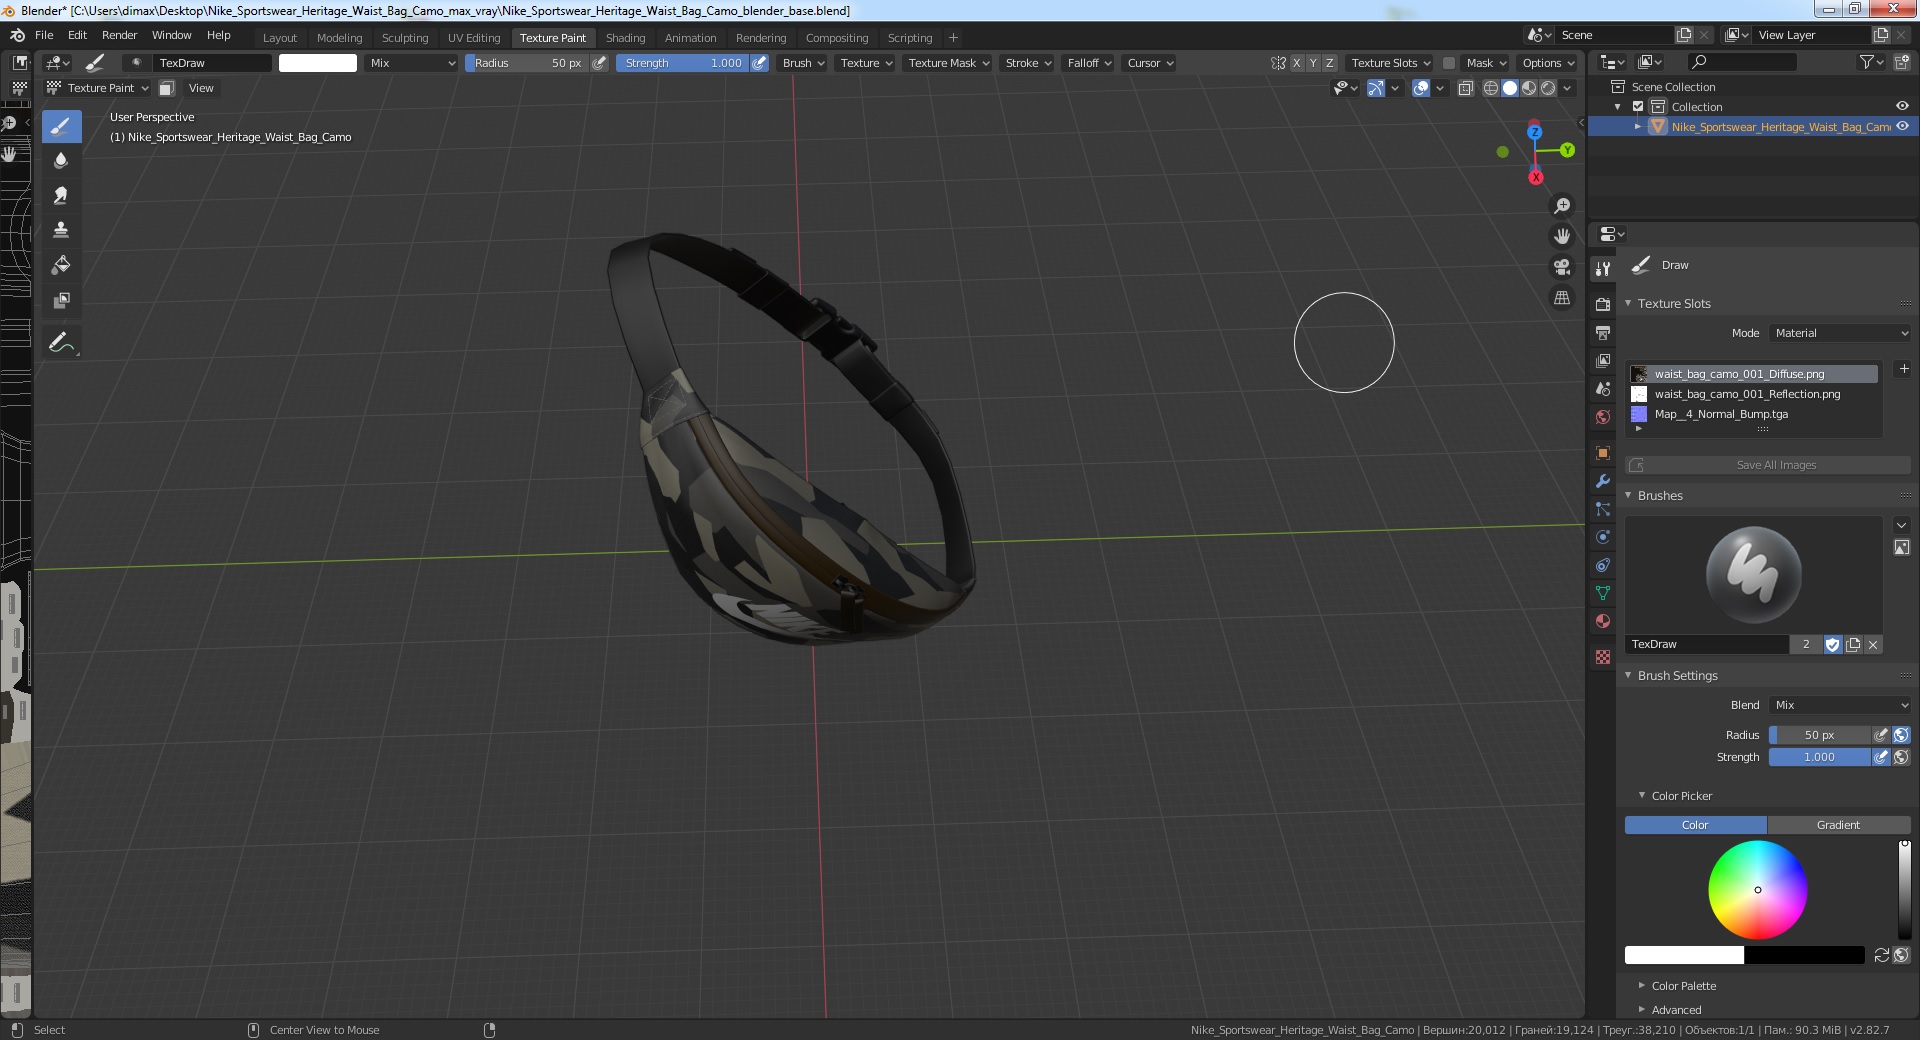Open the viewport View menu
Viewport: 1920px width, 1040px height.
201,88
